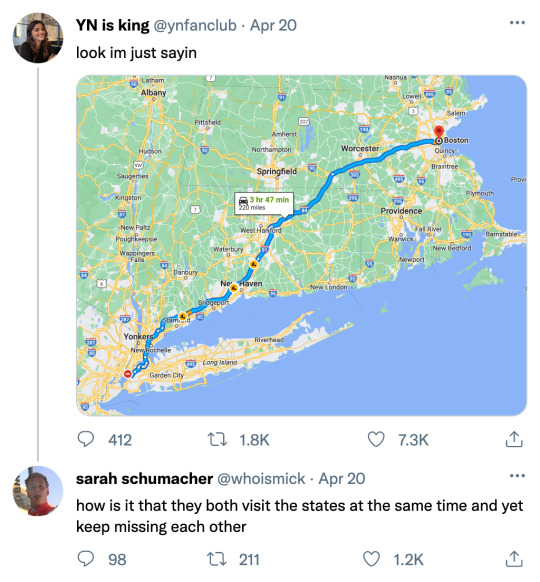Open more options for YN is king tweet
The width and height of the screenshot is (540, 582).
[x=517, y=23]
